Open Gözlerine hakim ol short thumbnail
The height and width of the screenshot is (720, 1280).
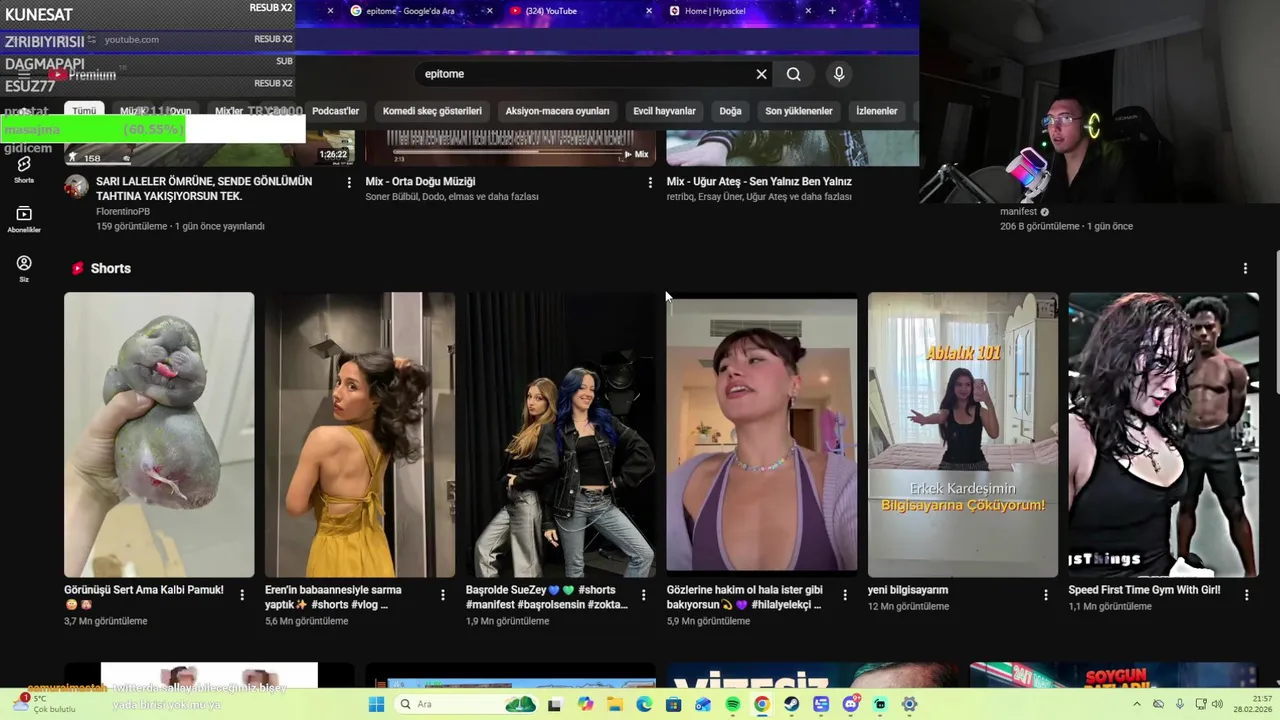(762, 434)
